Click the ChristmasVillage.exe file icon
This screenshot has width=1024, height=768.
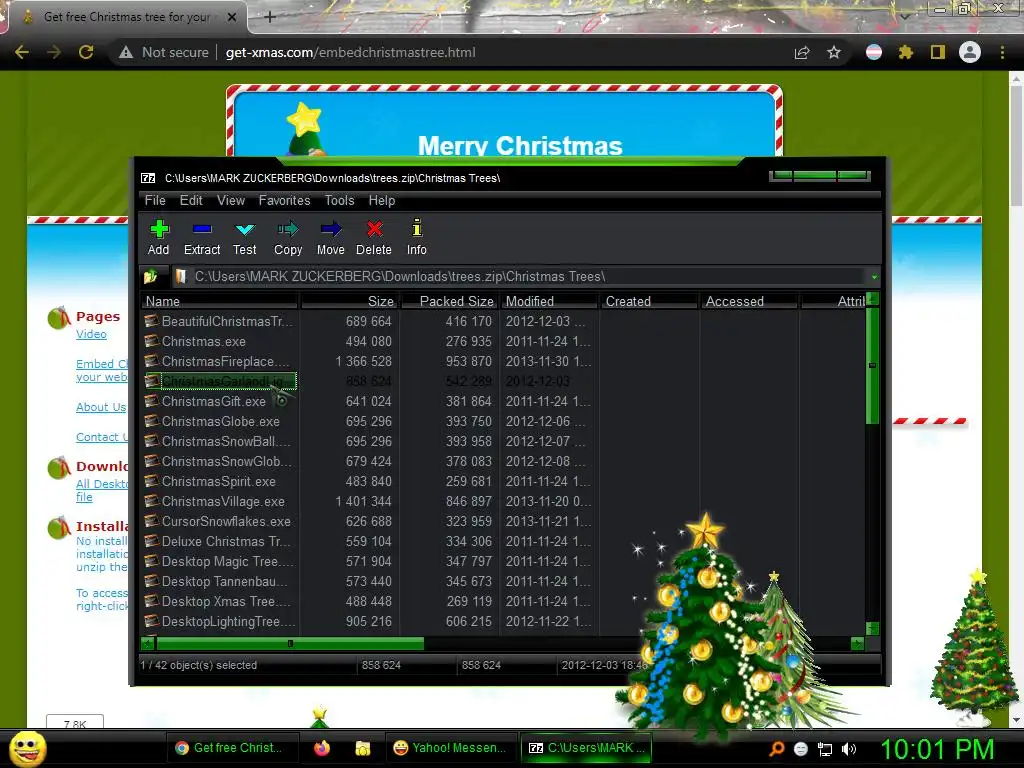[x=152, y=501]
